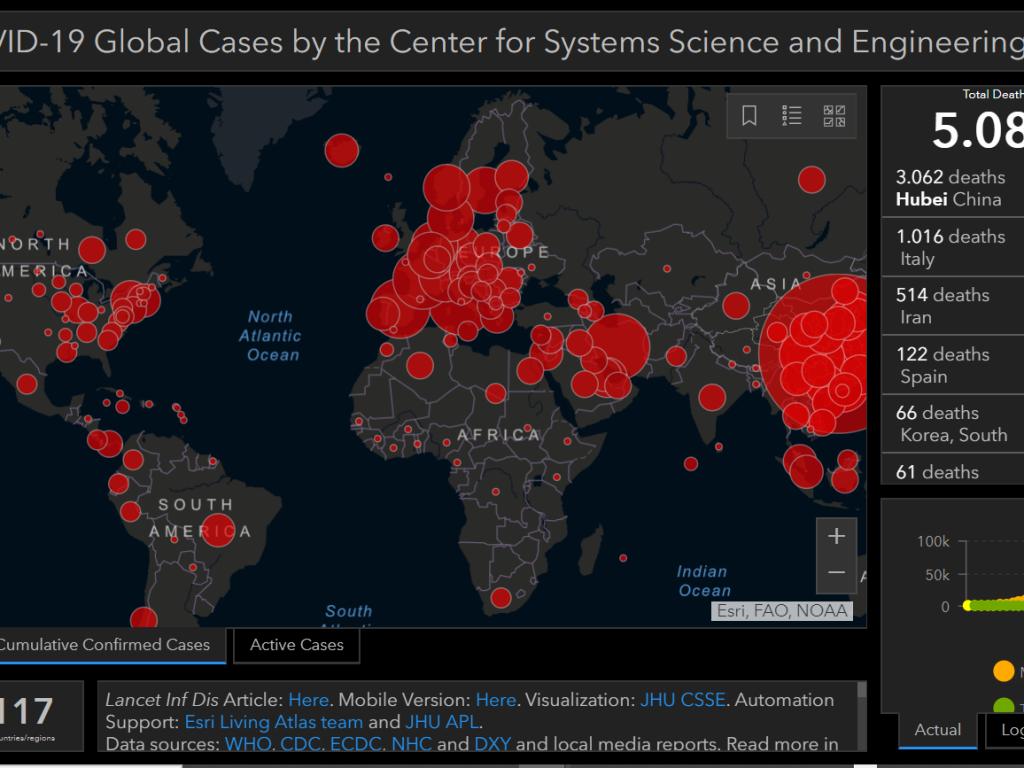Select Hubei China in deaths list
Viewport: 1024px width, 768px height.
[950, 188]
